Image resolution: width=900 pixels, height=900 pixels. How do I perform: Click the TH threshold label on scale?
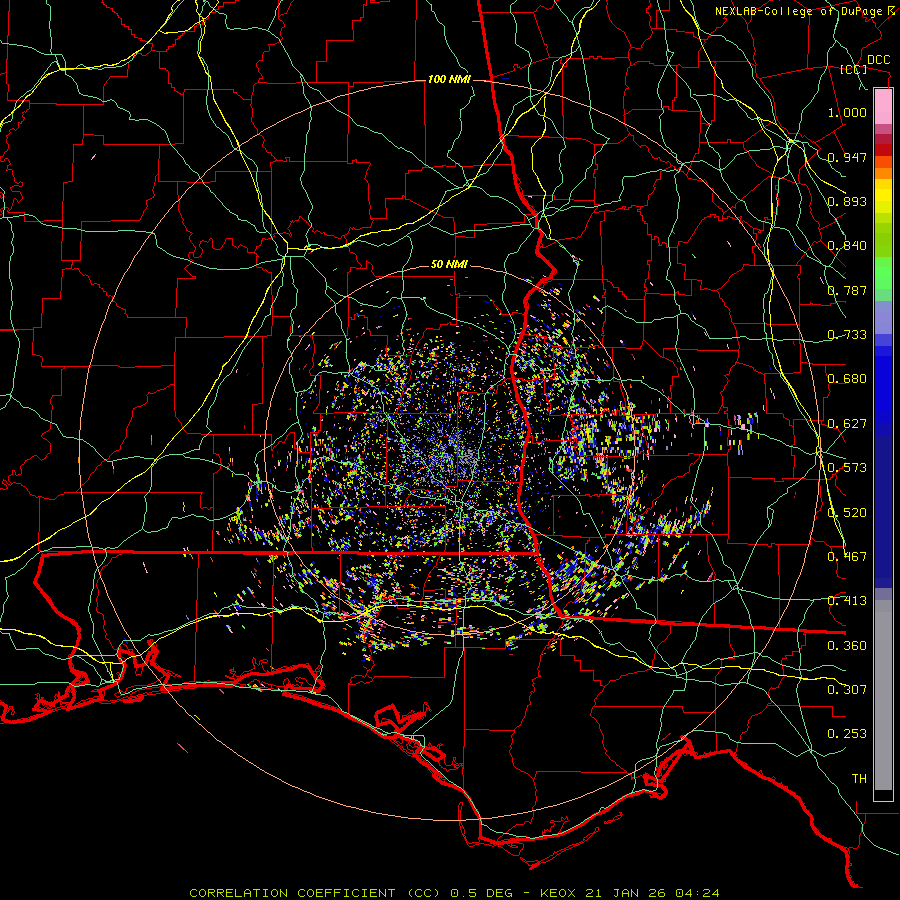tap(859, 779)
